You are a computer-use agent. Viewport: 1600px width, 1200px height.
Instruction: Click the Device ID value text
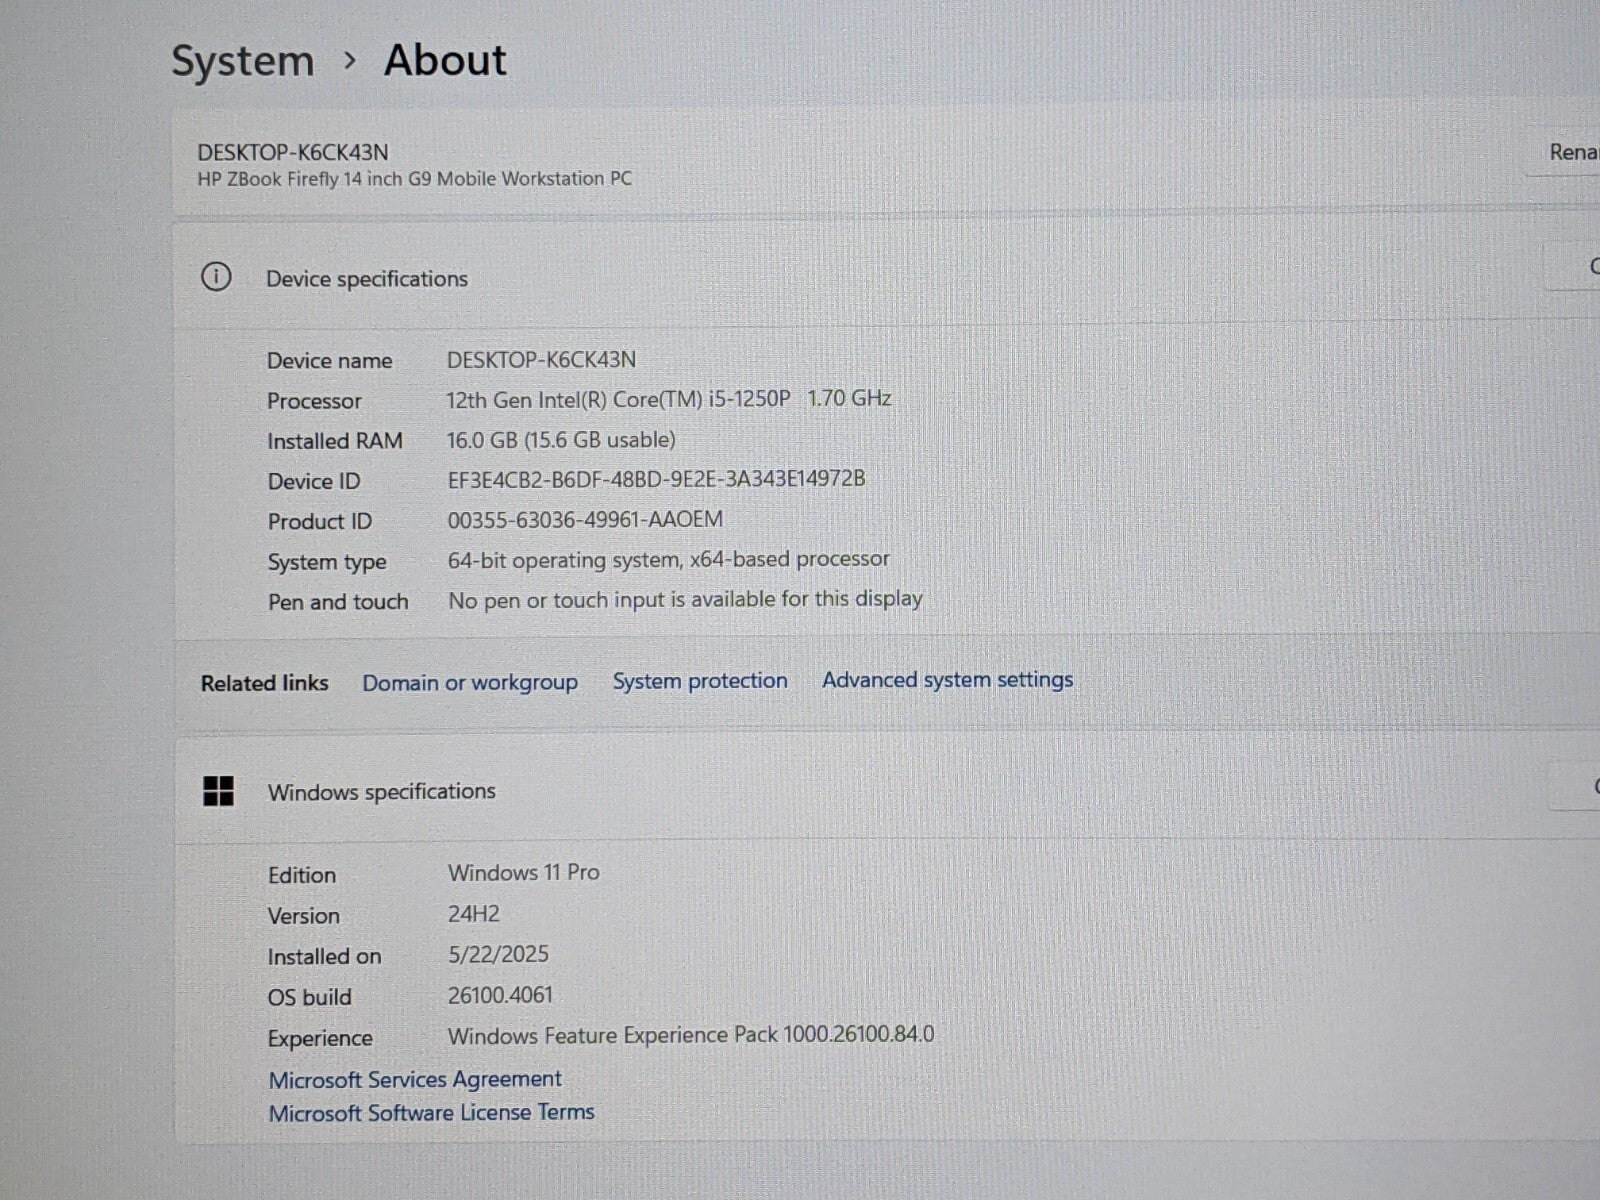click(x=656, y=479)
